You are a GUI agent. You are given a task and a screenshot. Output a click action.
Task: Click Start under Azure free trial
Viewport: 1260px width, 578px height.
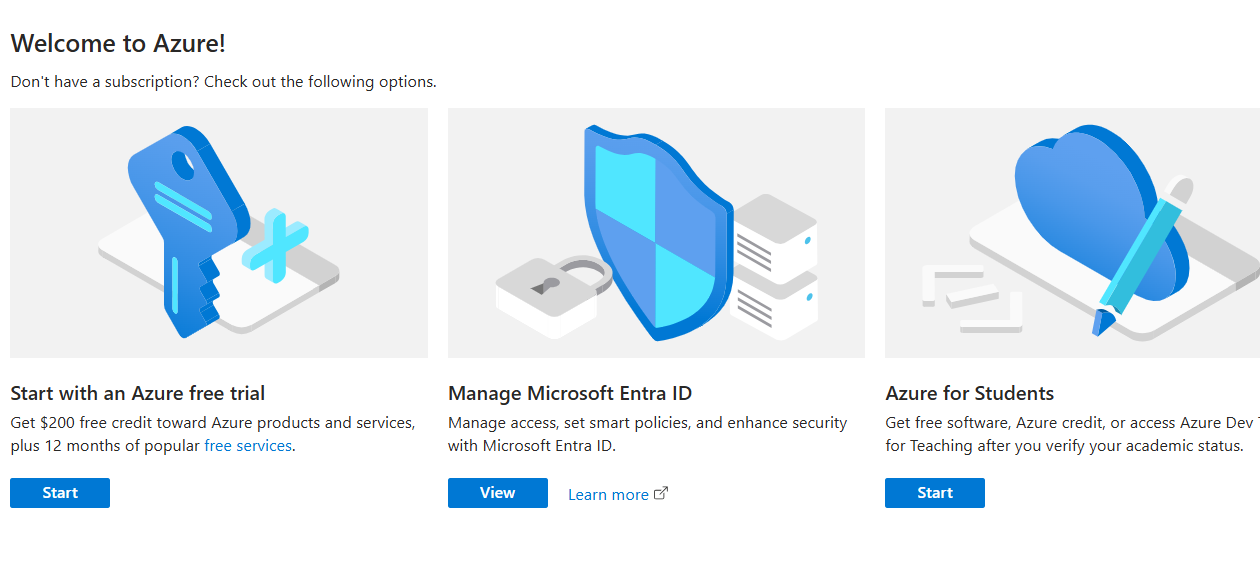pyautogui.click(x=60, y=493)
